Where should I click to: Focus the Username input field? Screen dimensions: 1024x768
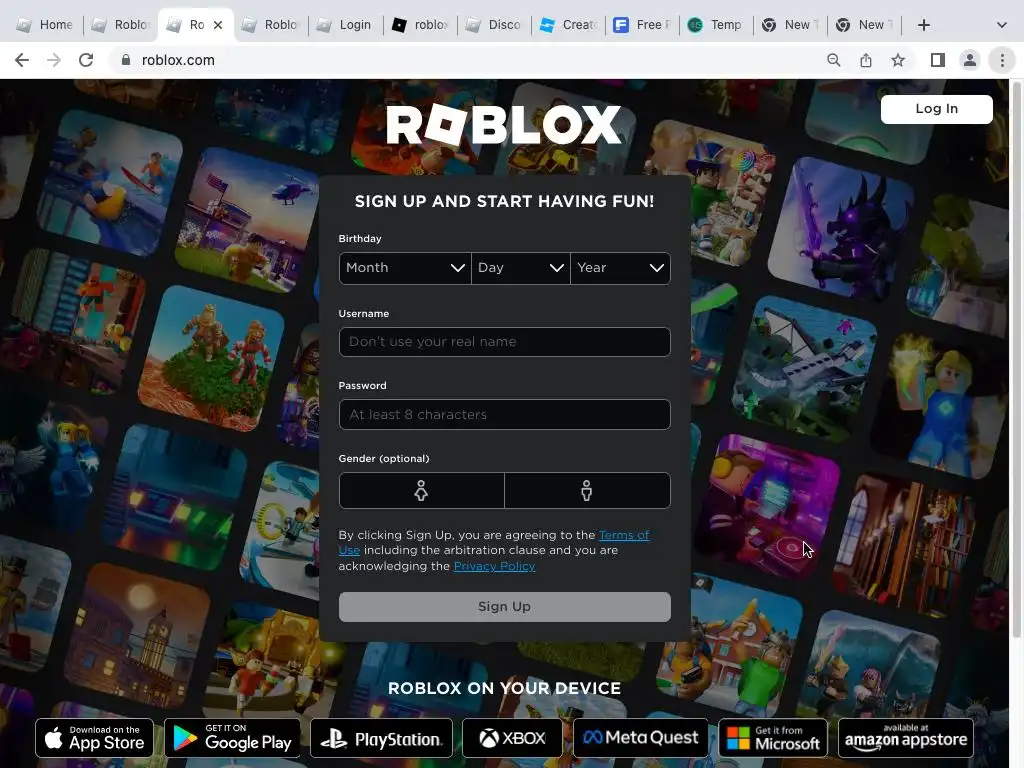coord(504,342)
